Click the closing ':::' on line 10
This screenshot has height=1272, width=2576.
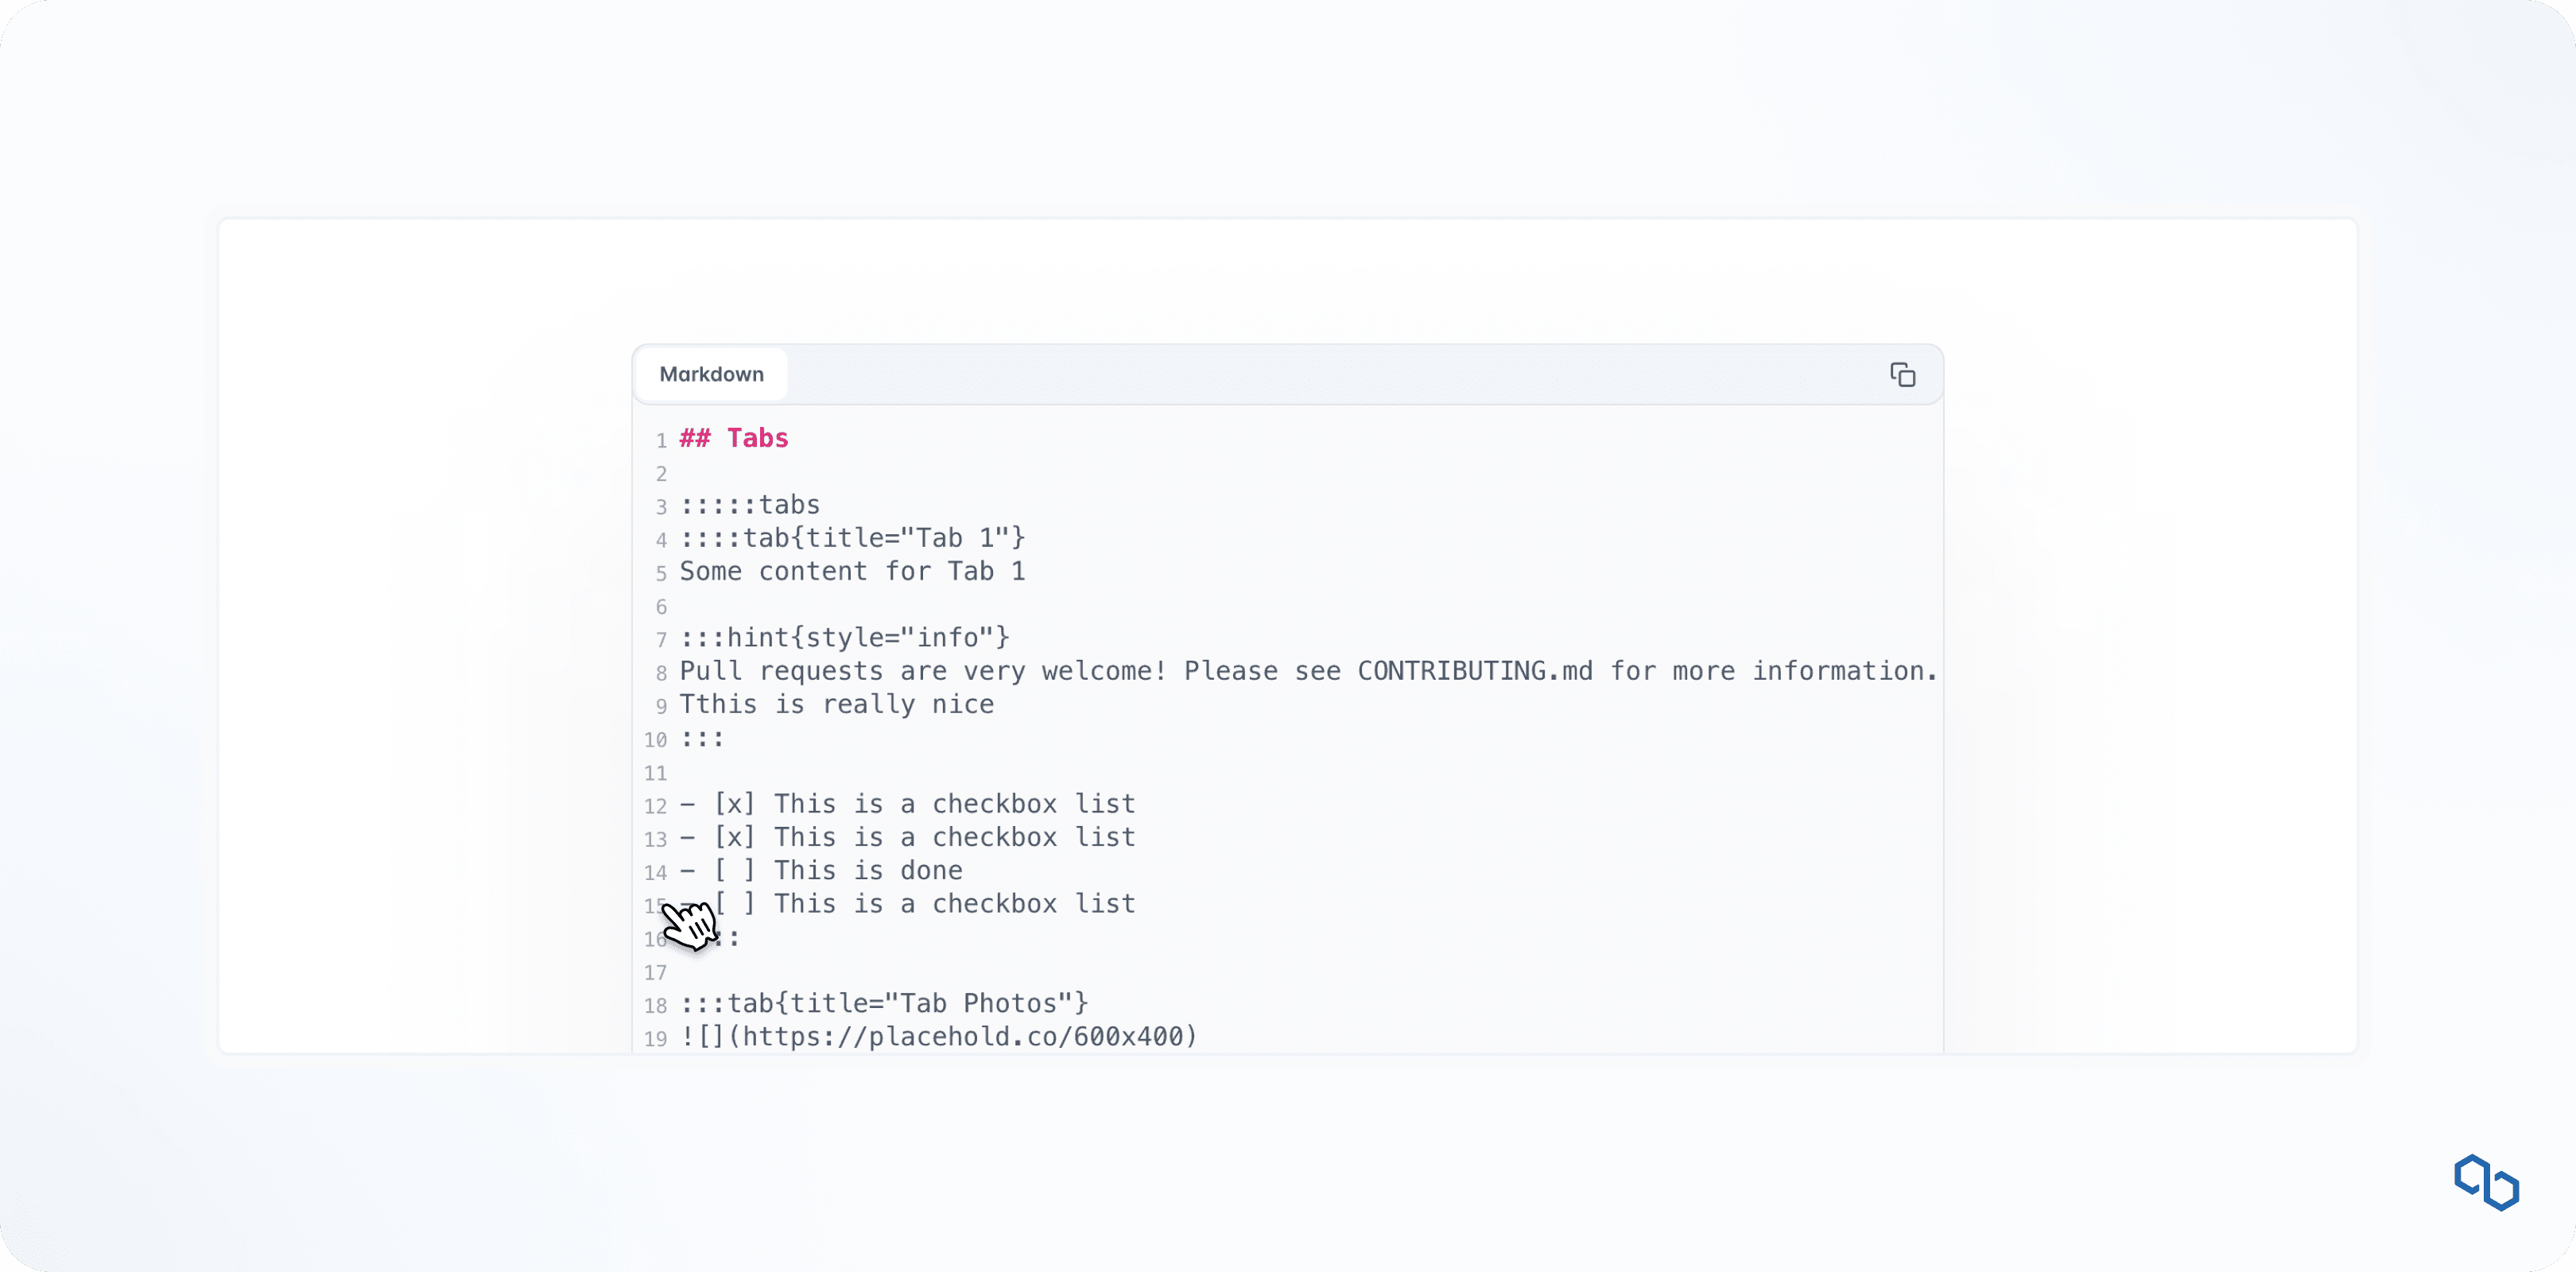pyautogui.click(x=702, y=738)
